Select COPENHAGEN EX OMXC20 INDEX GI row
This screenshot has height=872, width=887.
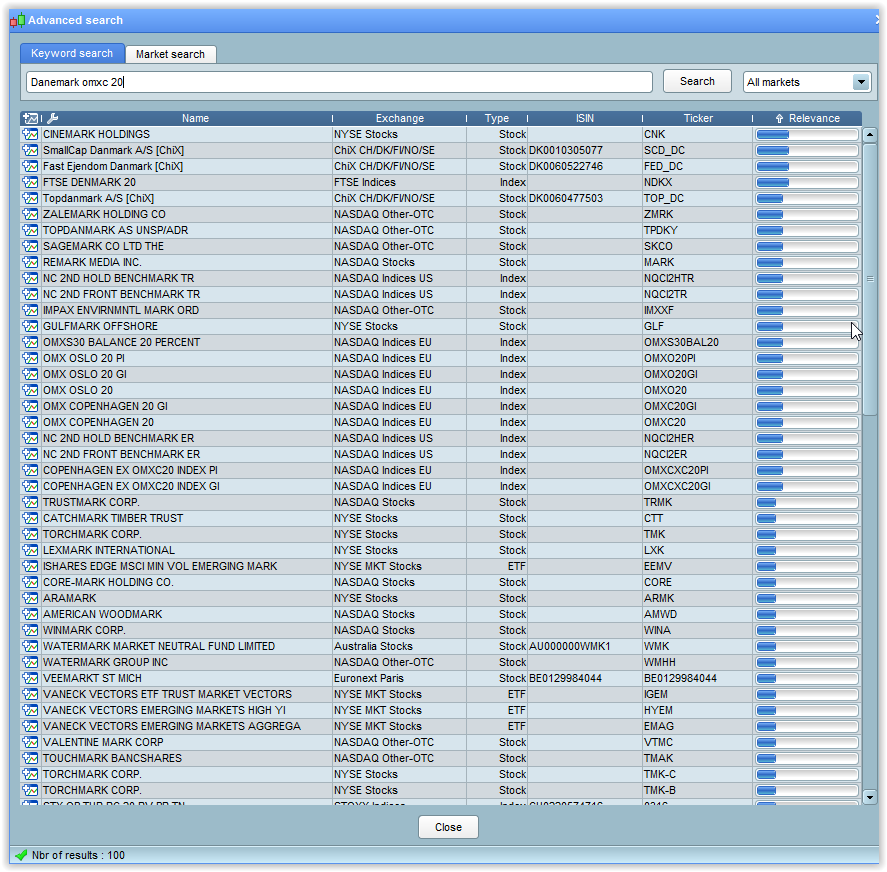(x=441, y=486)
